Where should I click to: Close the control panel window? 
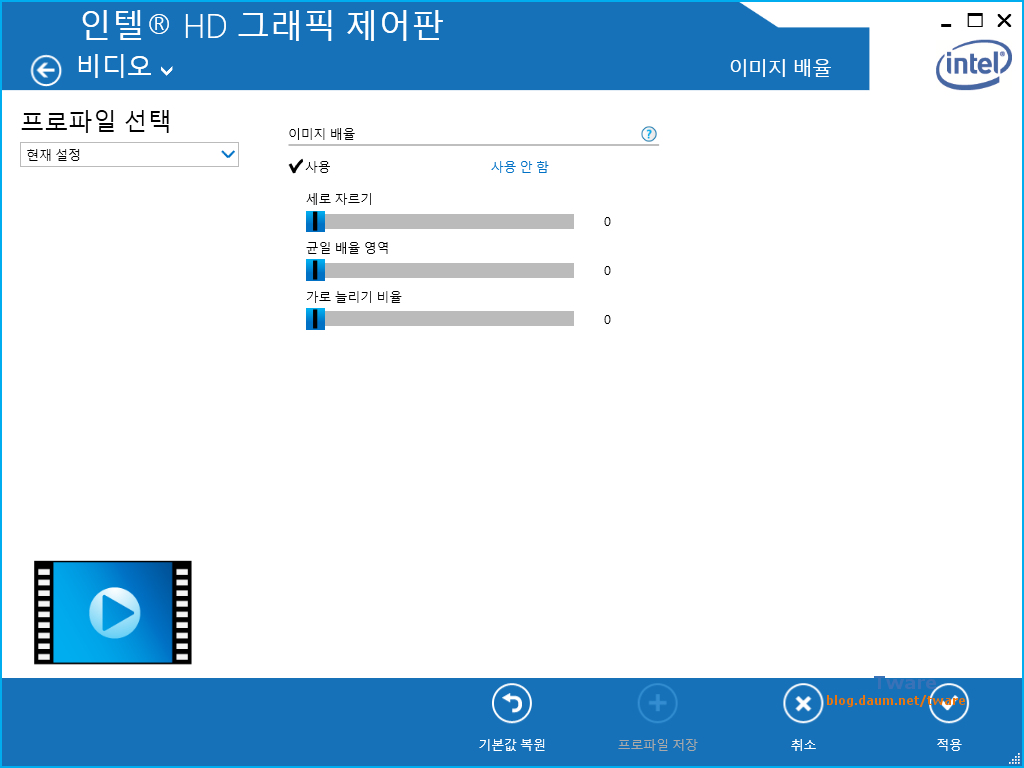pos(1004,20)
